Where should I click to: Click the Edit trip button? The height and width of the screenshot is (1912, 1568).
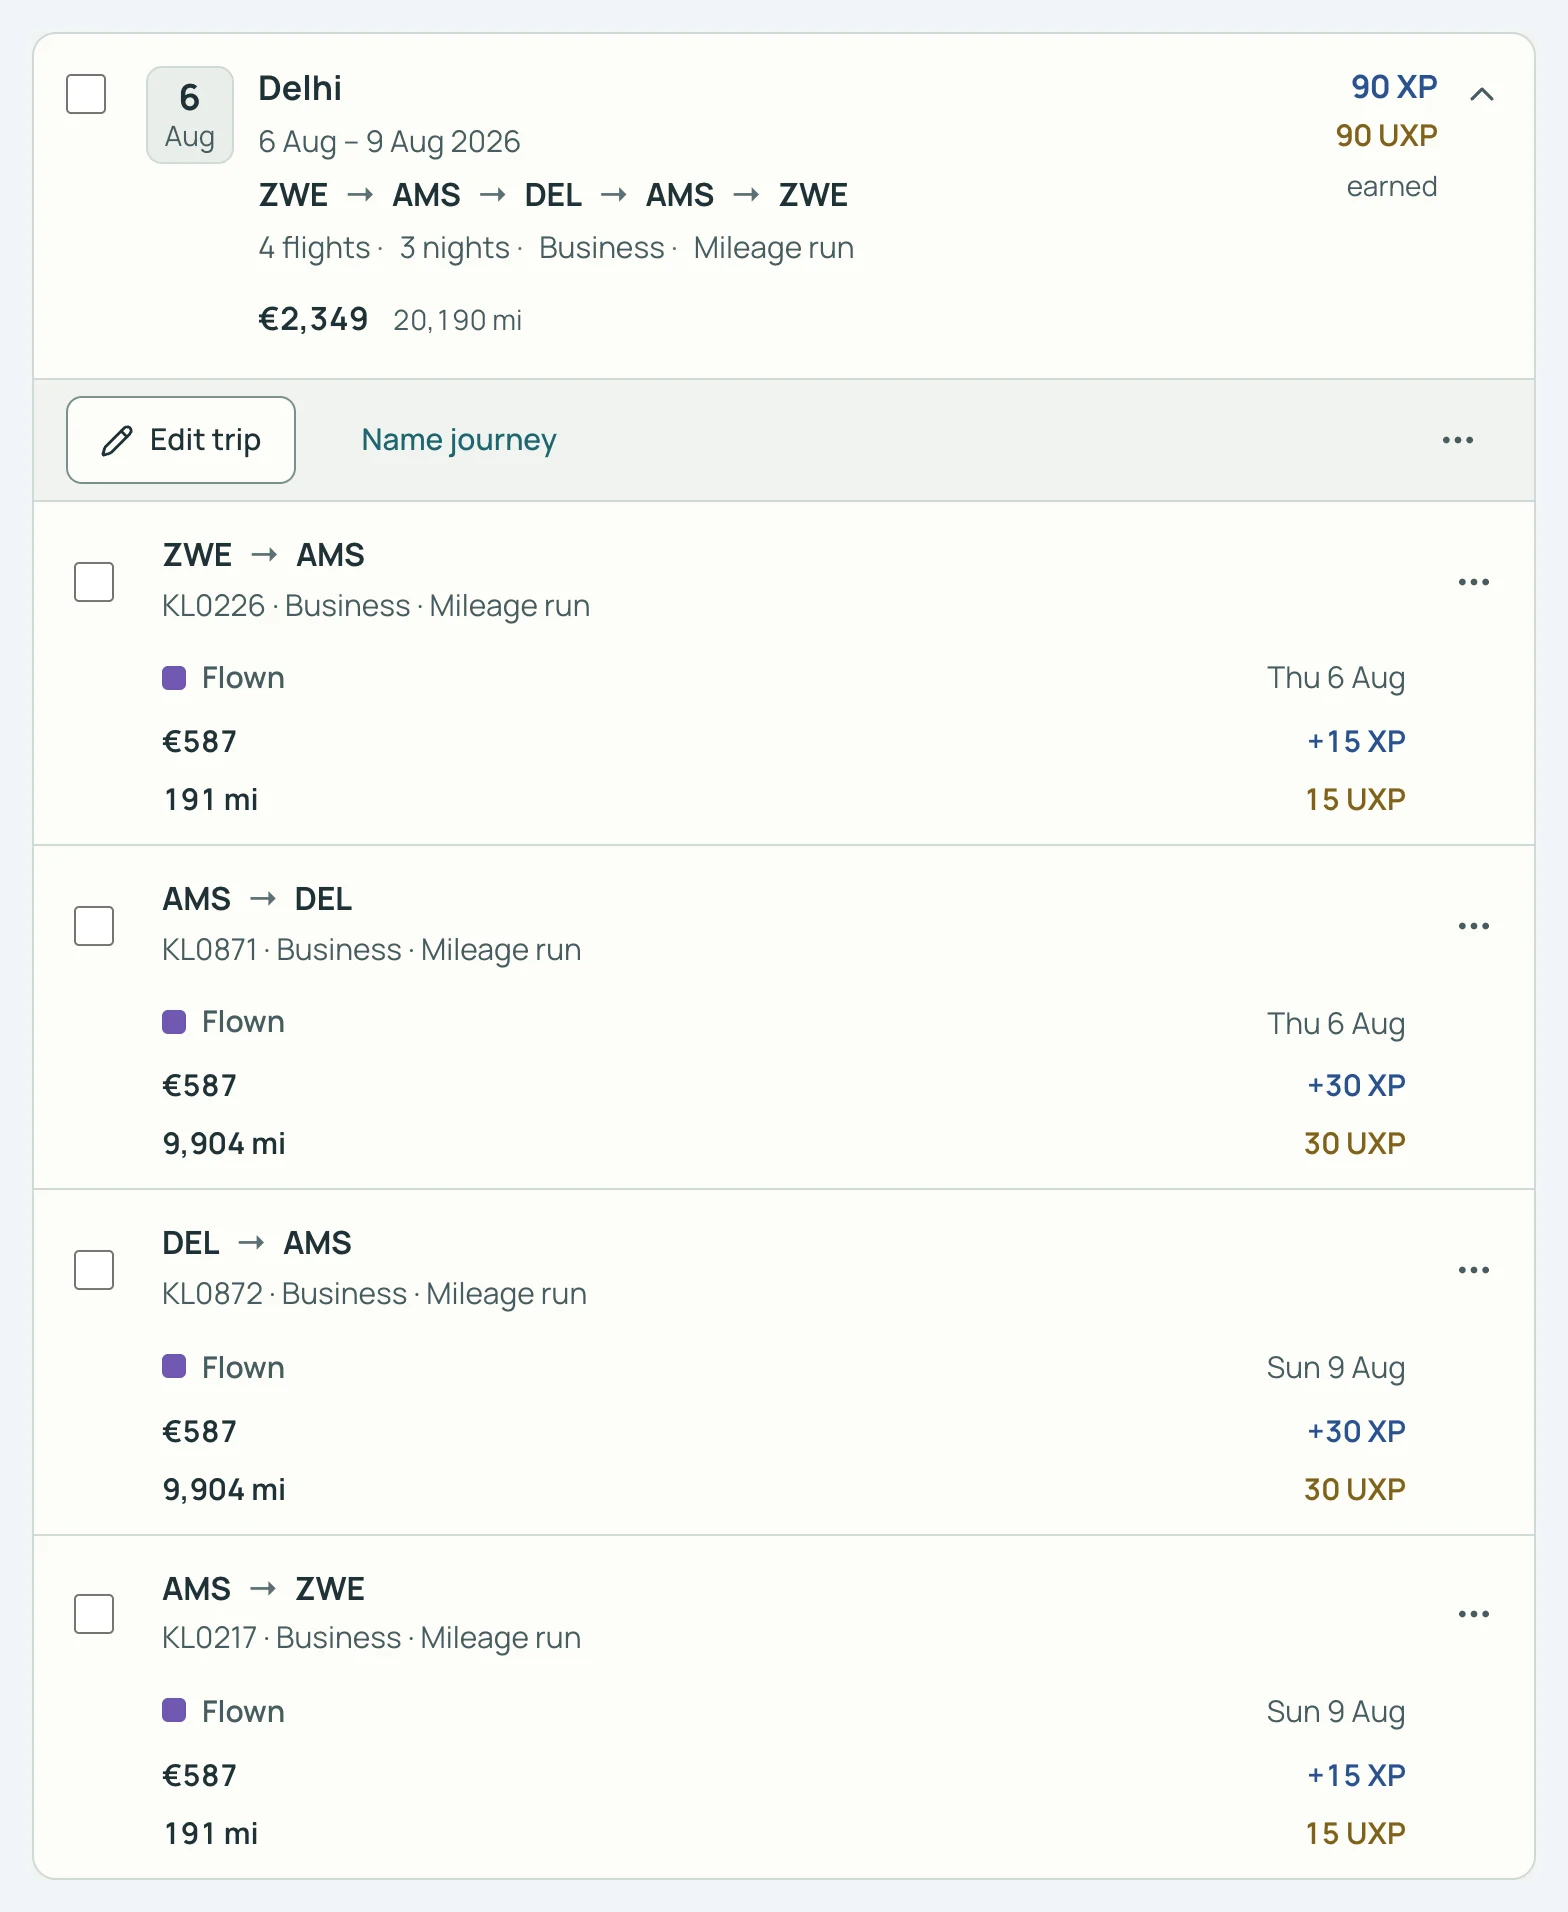[181, 440]
